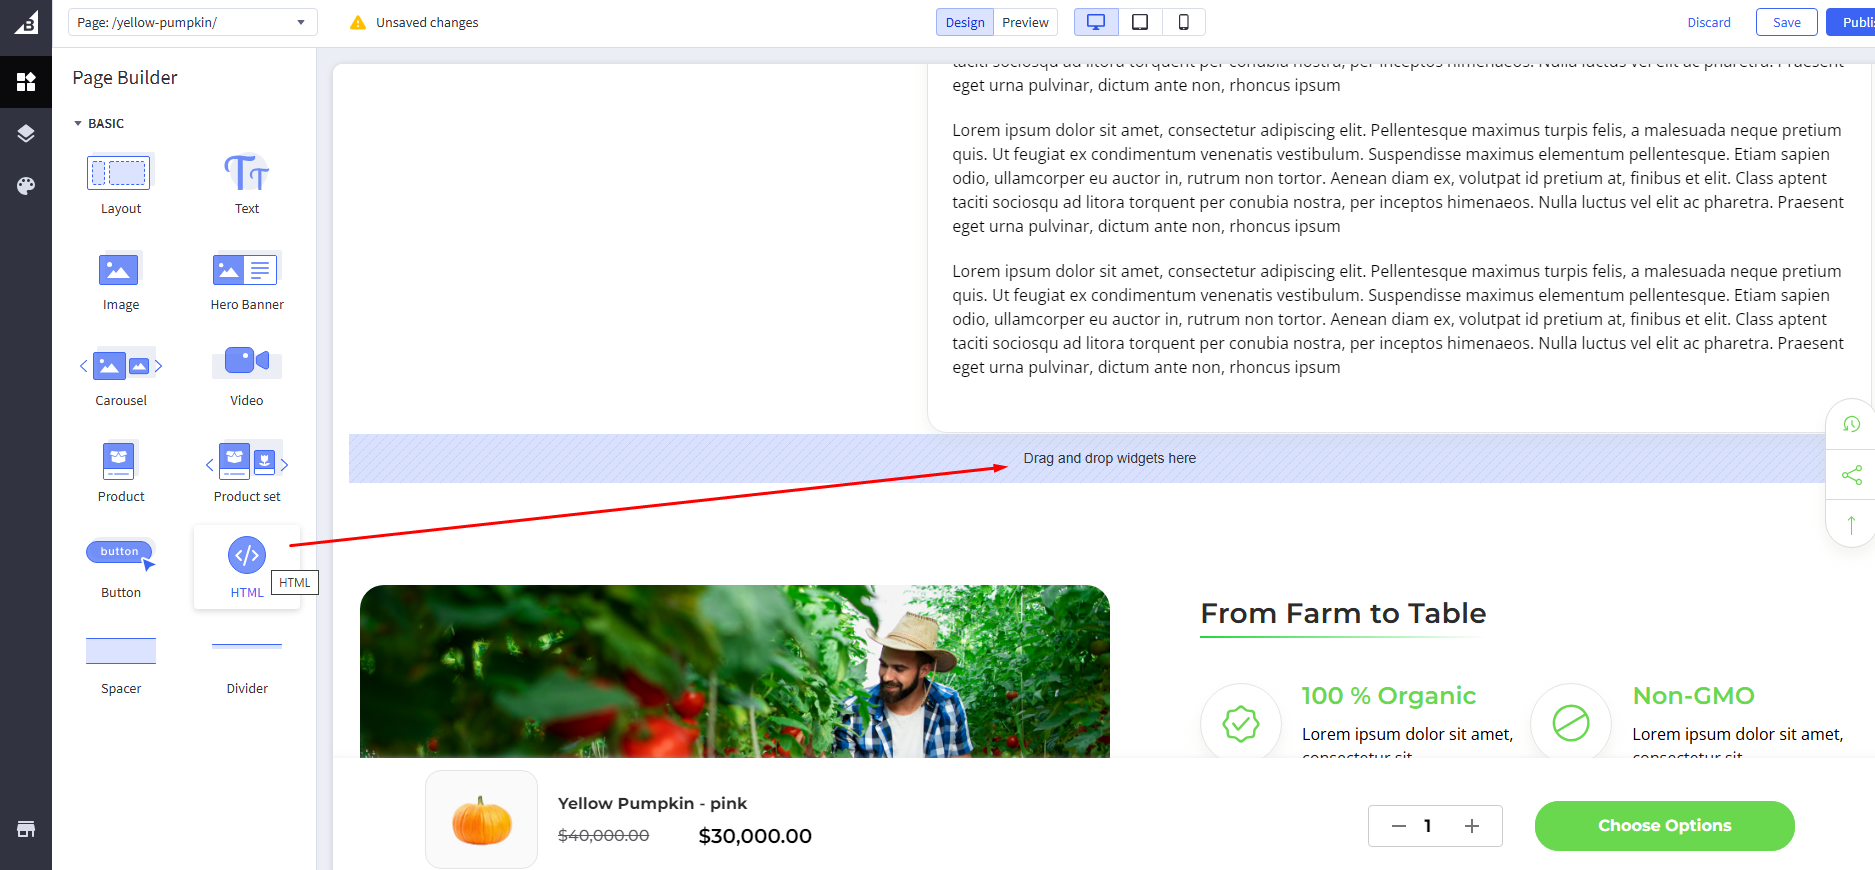Open the storefront icon at sidebar bottom

click(x=26, y=829)
